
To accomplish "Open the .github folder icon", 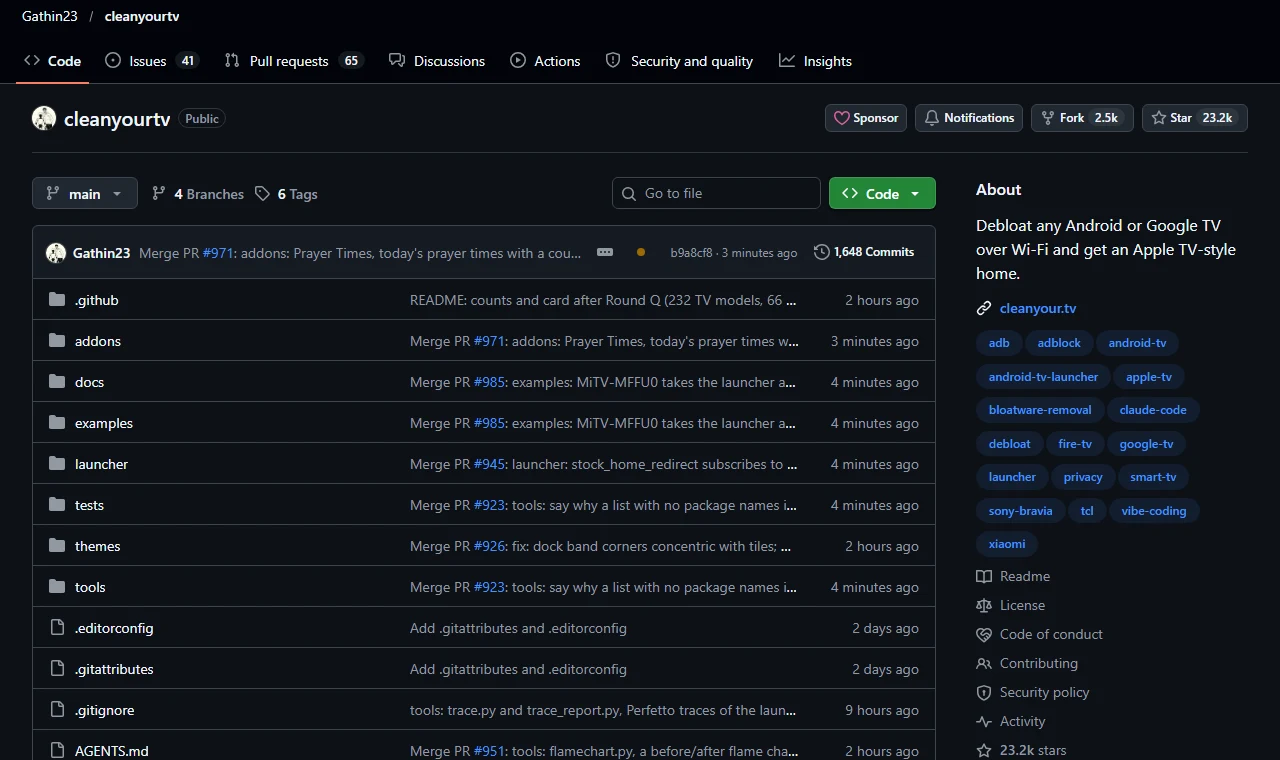I will (56, 300).
